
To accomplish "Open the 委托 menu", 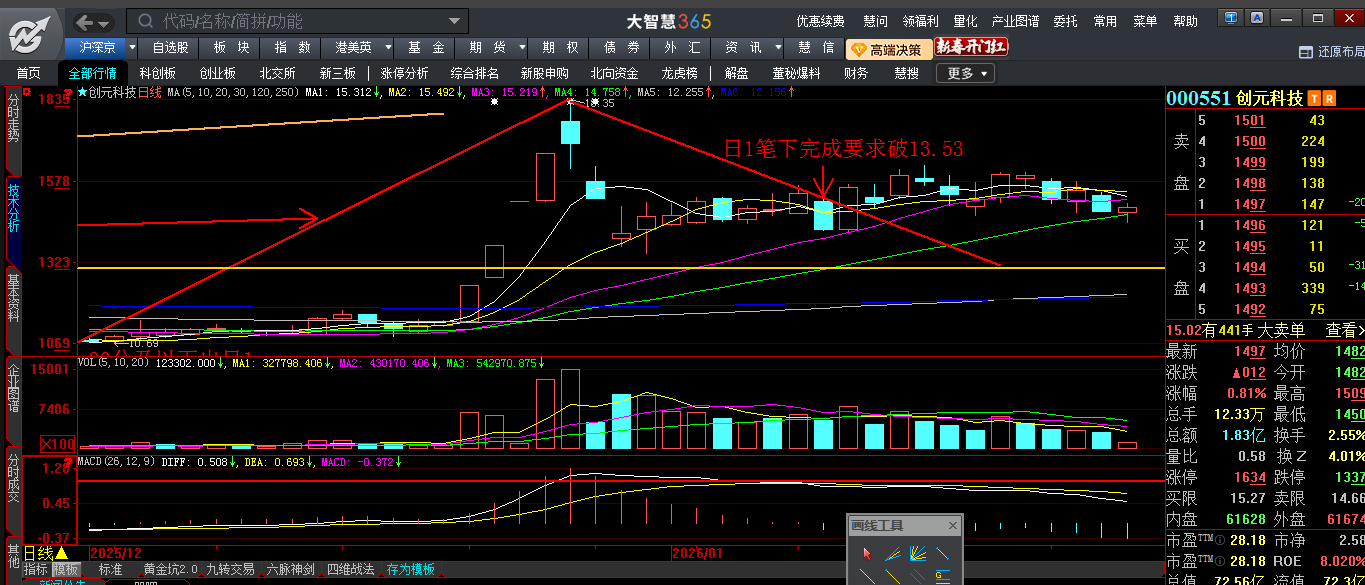I will pos(1066,21).
